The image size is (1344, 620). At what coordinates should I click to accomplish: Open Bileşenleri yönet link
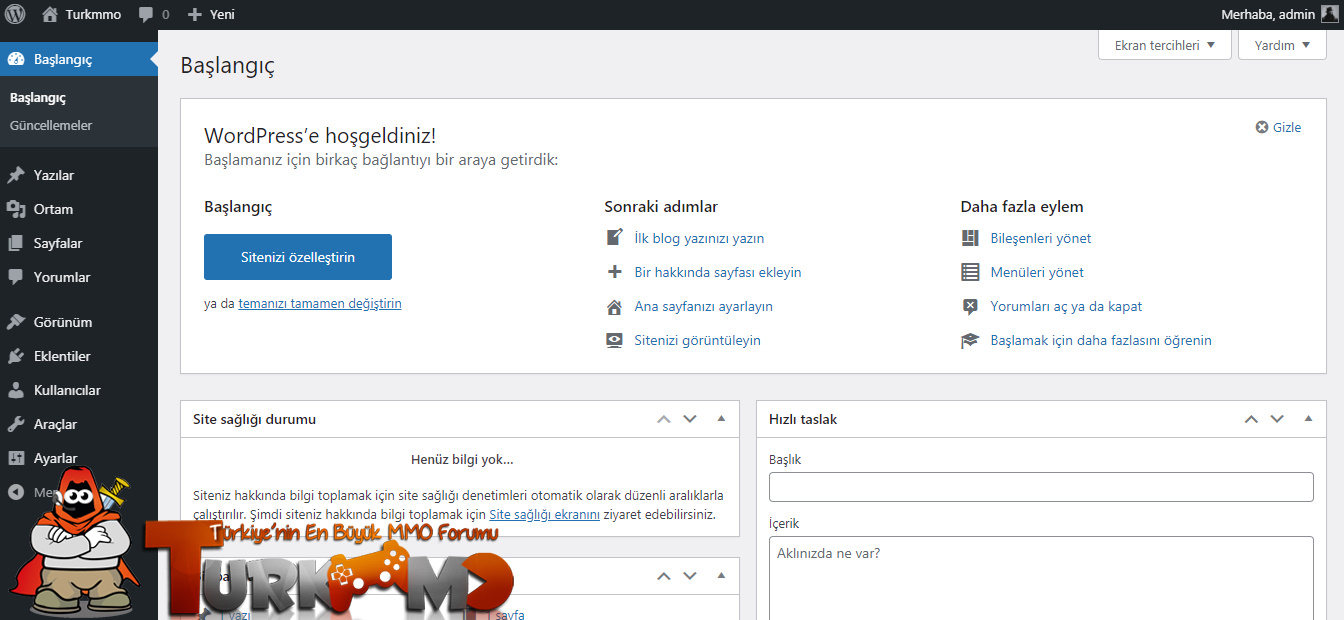[1041, 238]
